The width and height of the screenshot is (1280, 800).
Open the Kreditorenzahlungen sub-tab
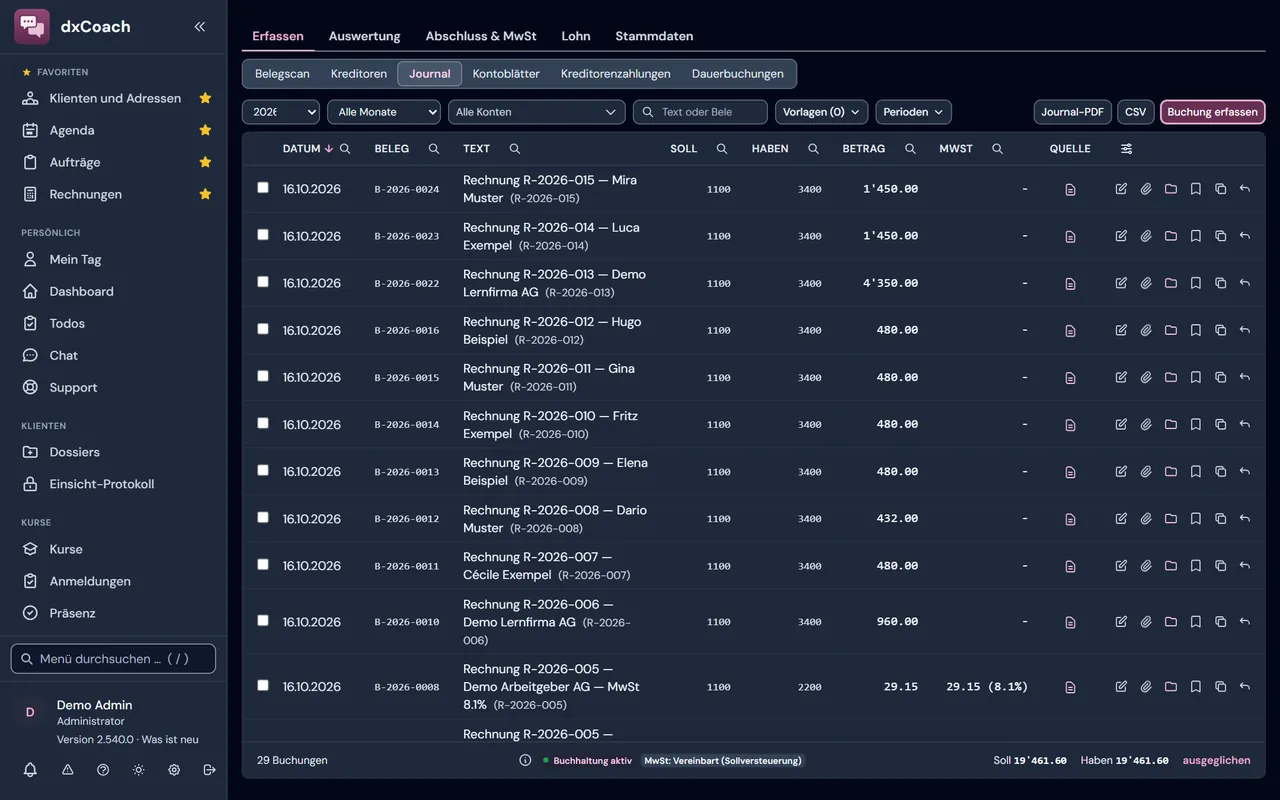click(x=616, y=74)
